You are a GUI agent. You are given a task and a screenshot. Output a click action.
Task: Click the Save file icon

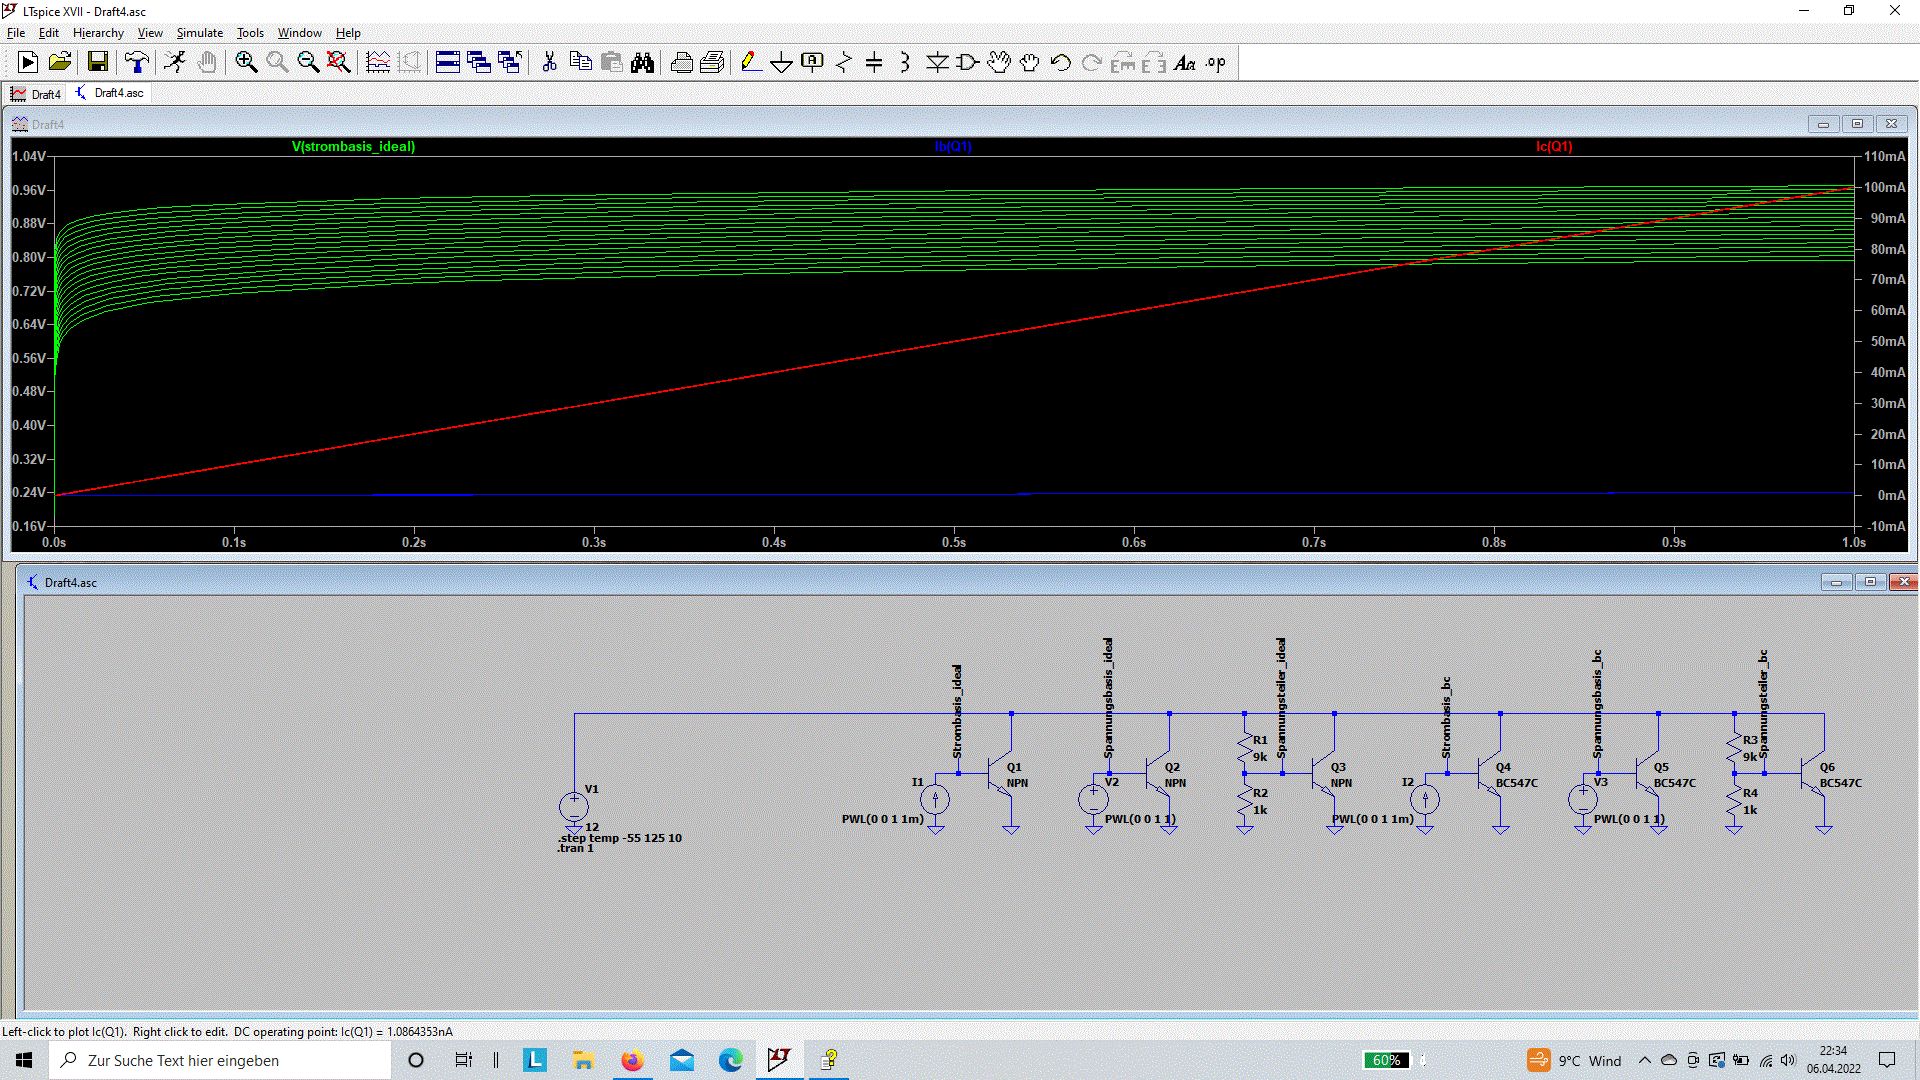[x=98, y=63]
